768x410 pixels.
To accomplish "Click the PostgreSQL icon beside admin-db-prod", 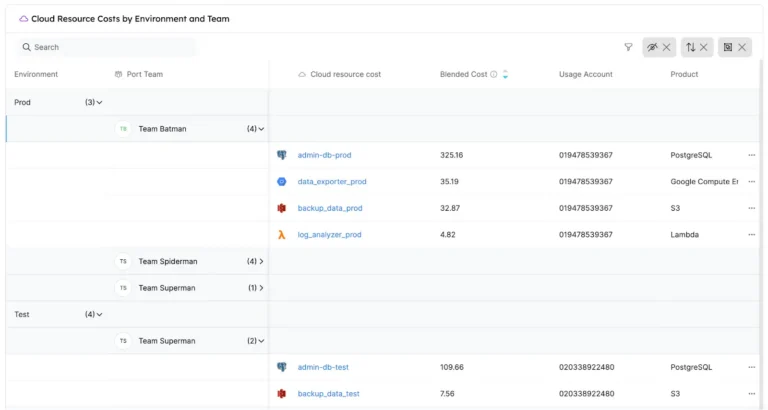I will (282, 155).
